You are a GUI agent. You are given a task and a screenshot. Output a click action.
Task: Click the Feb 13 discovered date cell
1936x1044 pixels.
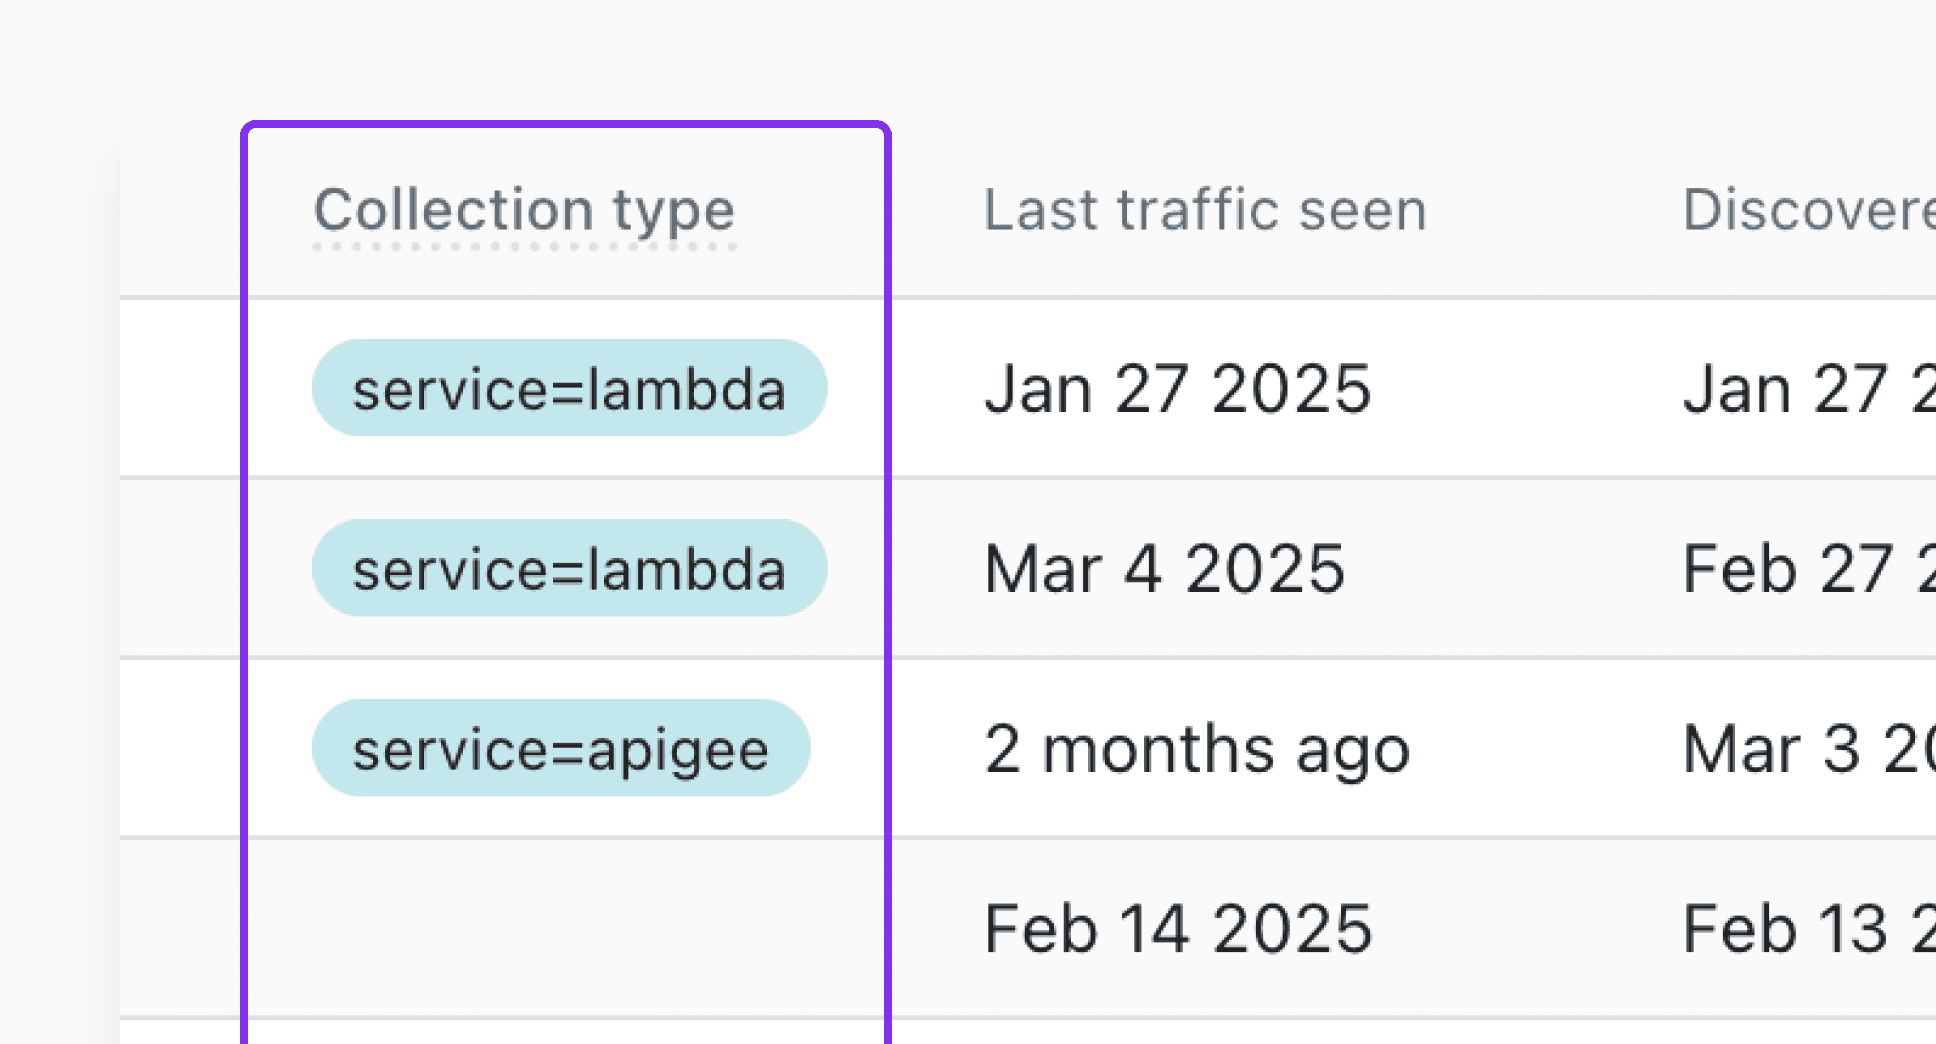point(1808,928)
